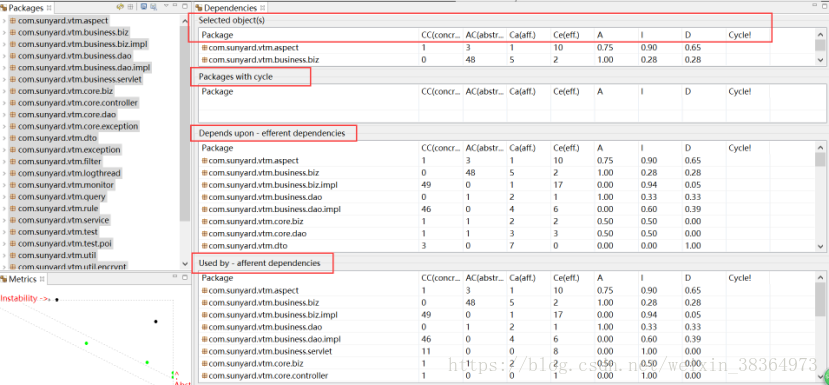Click aspect package icon in Selected object(s) table
This screenshot has height=385, width=829.
point(205,48)
